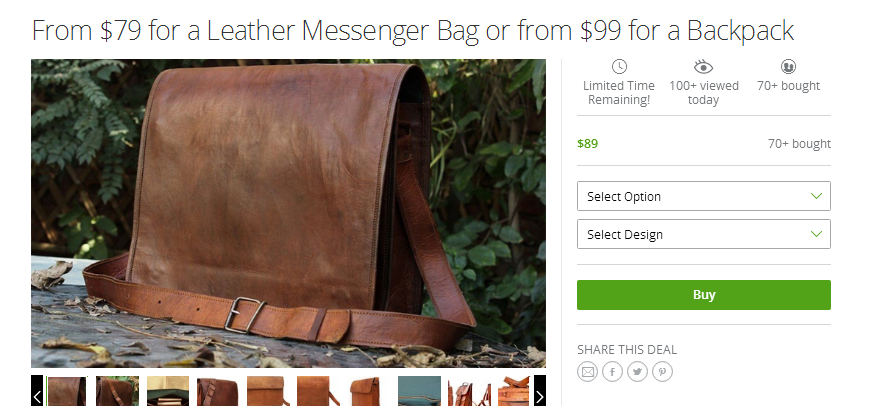Click the main leather bag image

[288, 213]
